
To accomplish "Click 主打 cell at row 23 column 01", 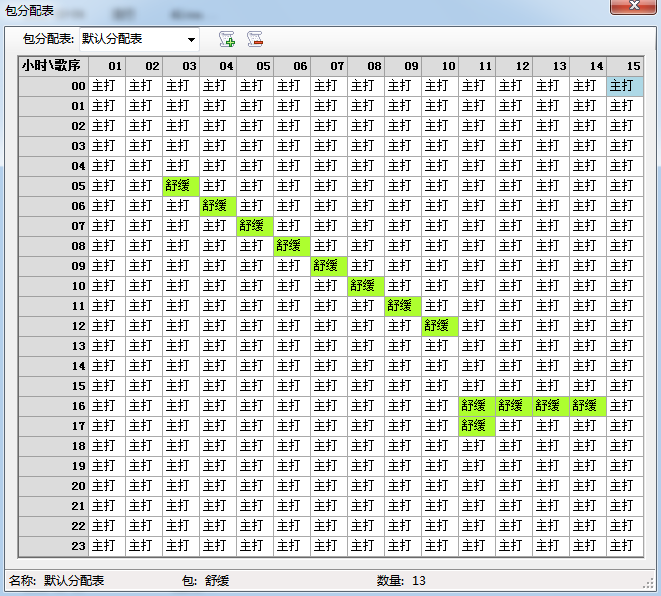I will (x=107, y=546).
